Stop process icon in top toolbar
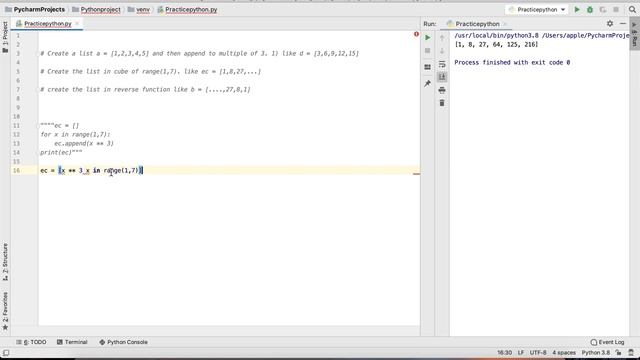 pyautogui.click(x=616, y=9)
